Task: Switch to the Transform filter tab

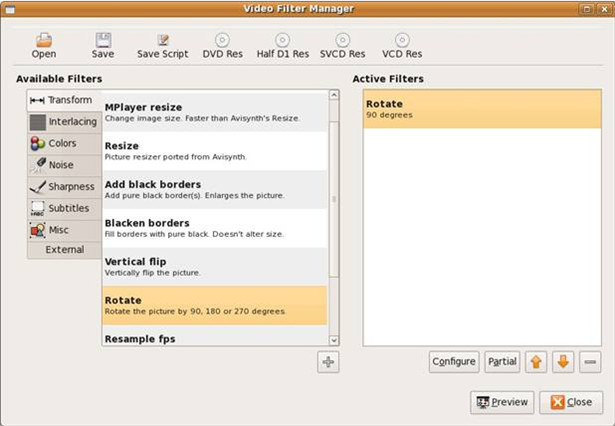Action: (x=64, y=100)
